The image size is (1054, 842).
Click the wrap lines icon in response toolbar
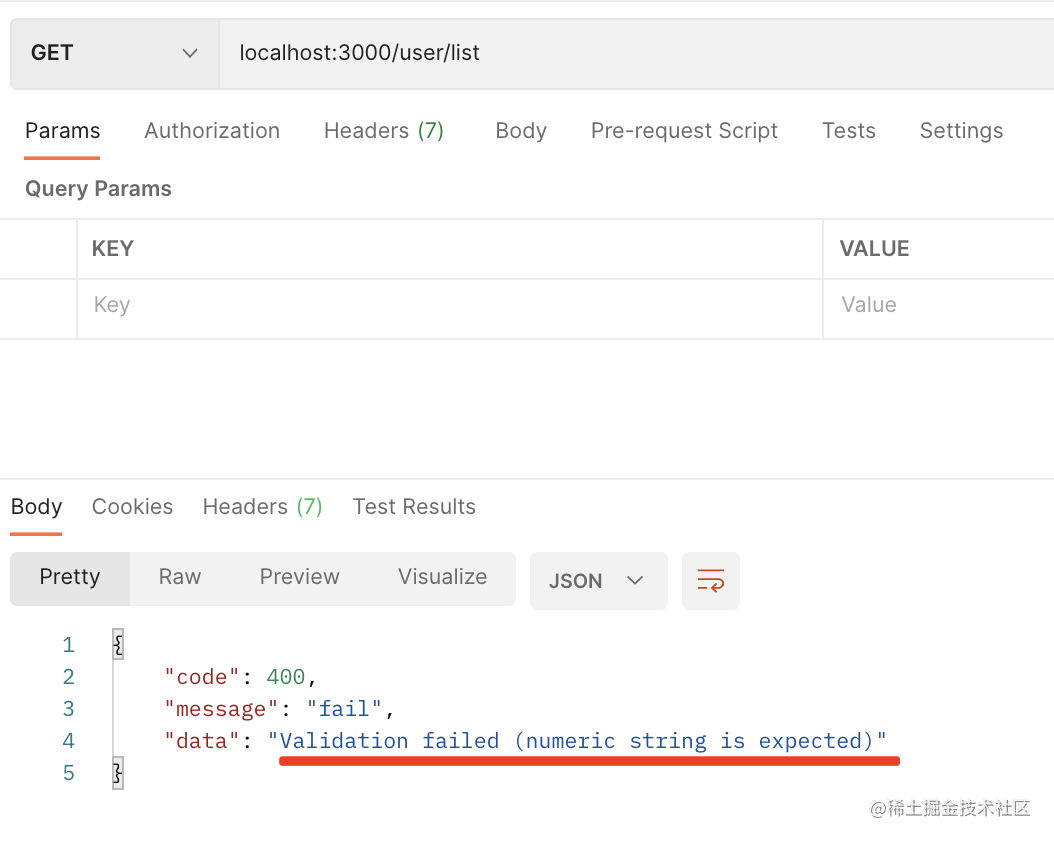(x=710, y=581)
